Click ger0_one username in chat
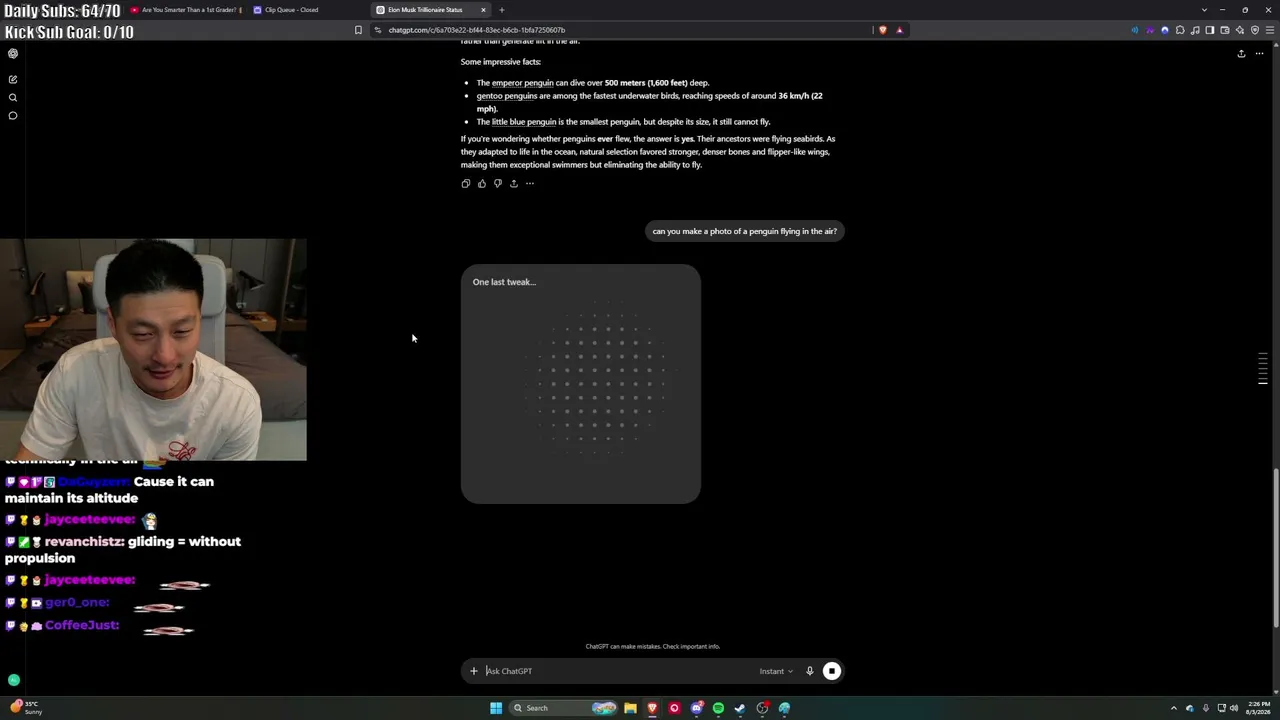This screenshot has height=720, width=1280. click(77, 603)
